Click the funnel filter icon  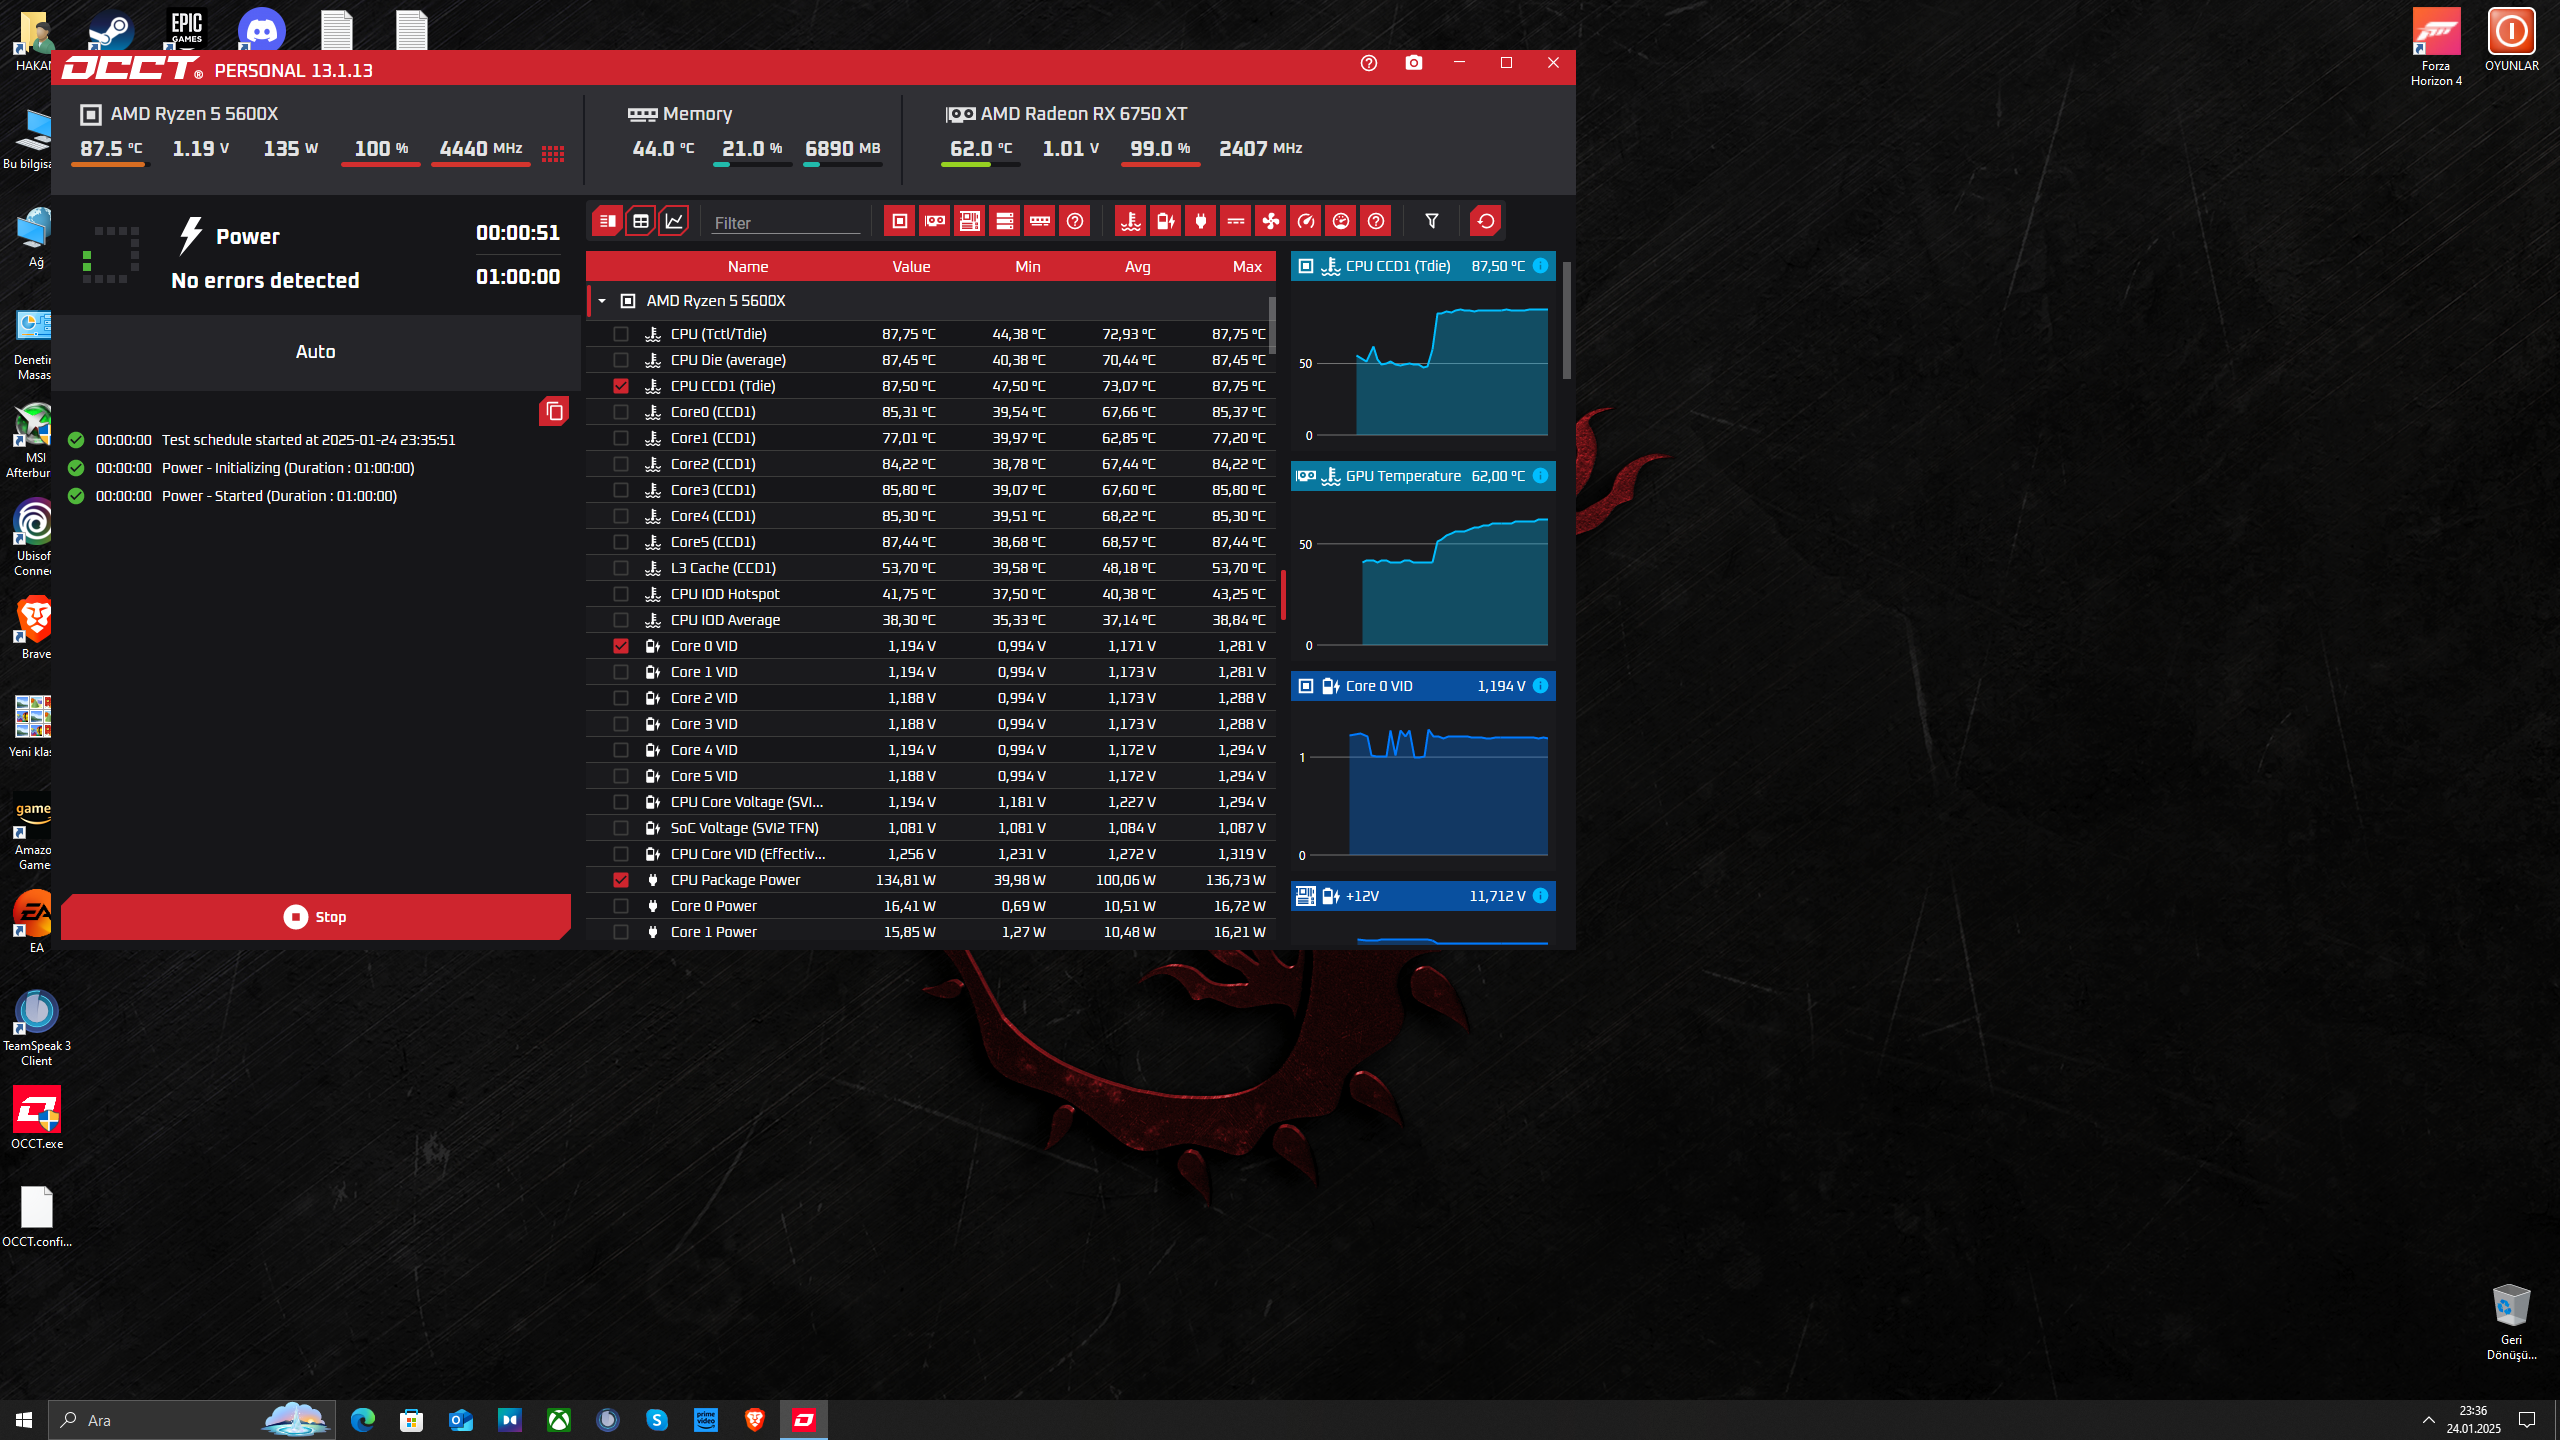click(1432, 221)
